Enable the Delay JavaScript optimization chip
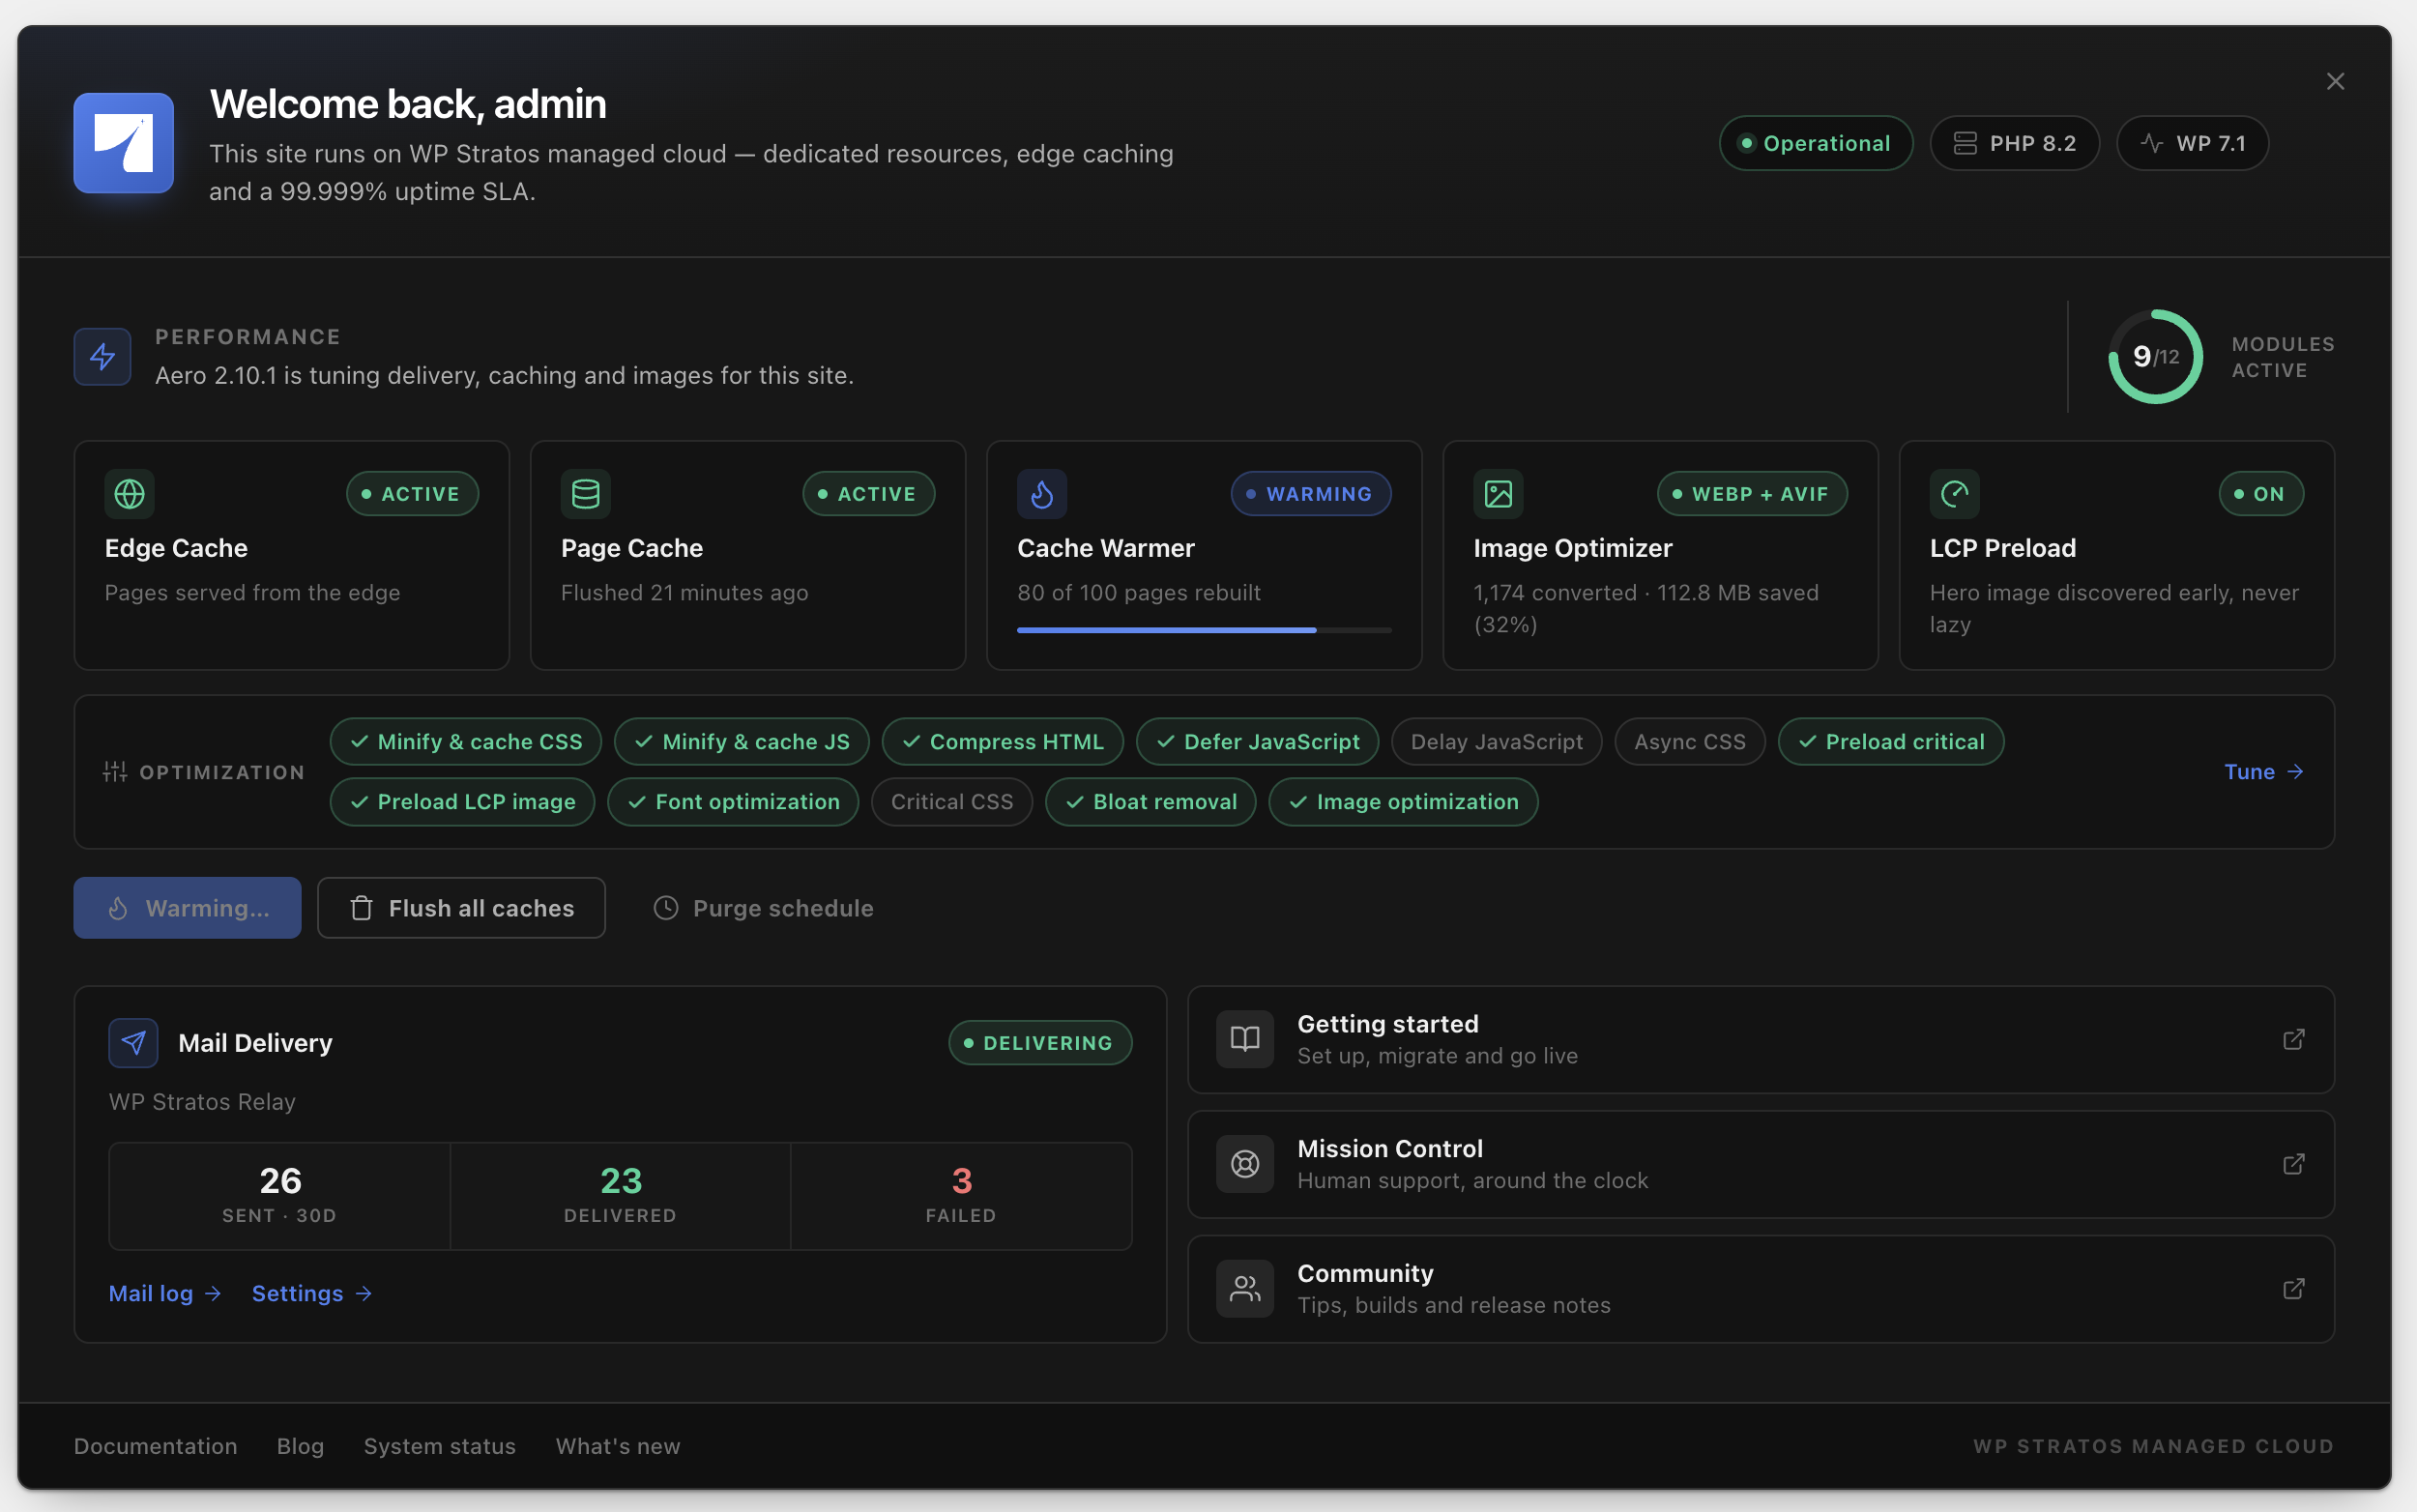The image size is (2417, 1512). [x=1496, y=742]
